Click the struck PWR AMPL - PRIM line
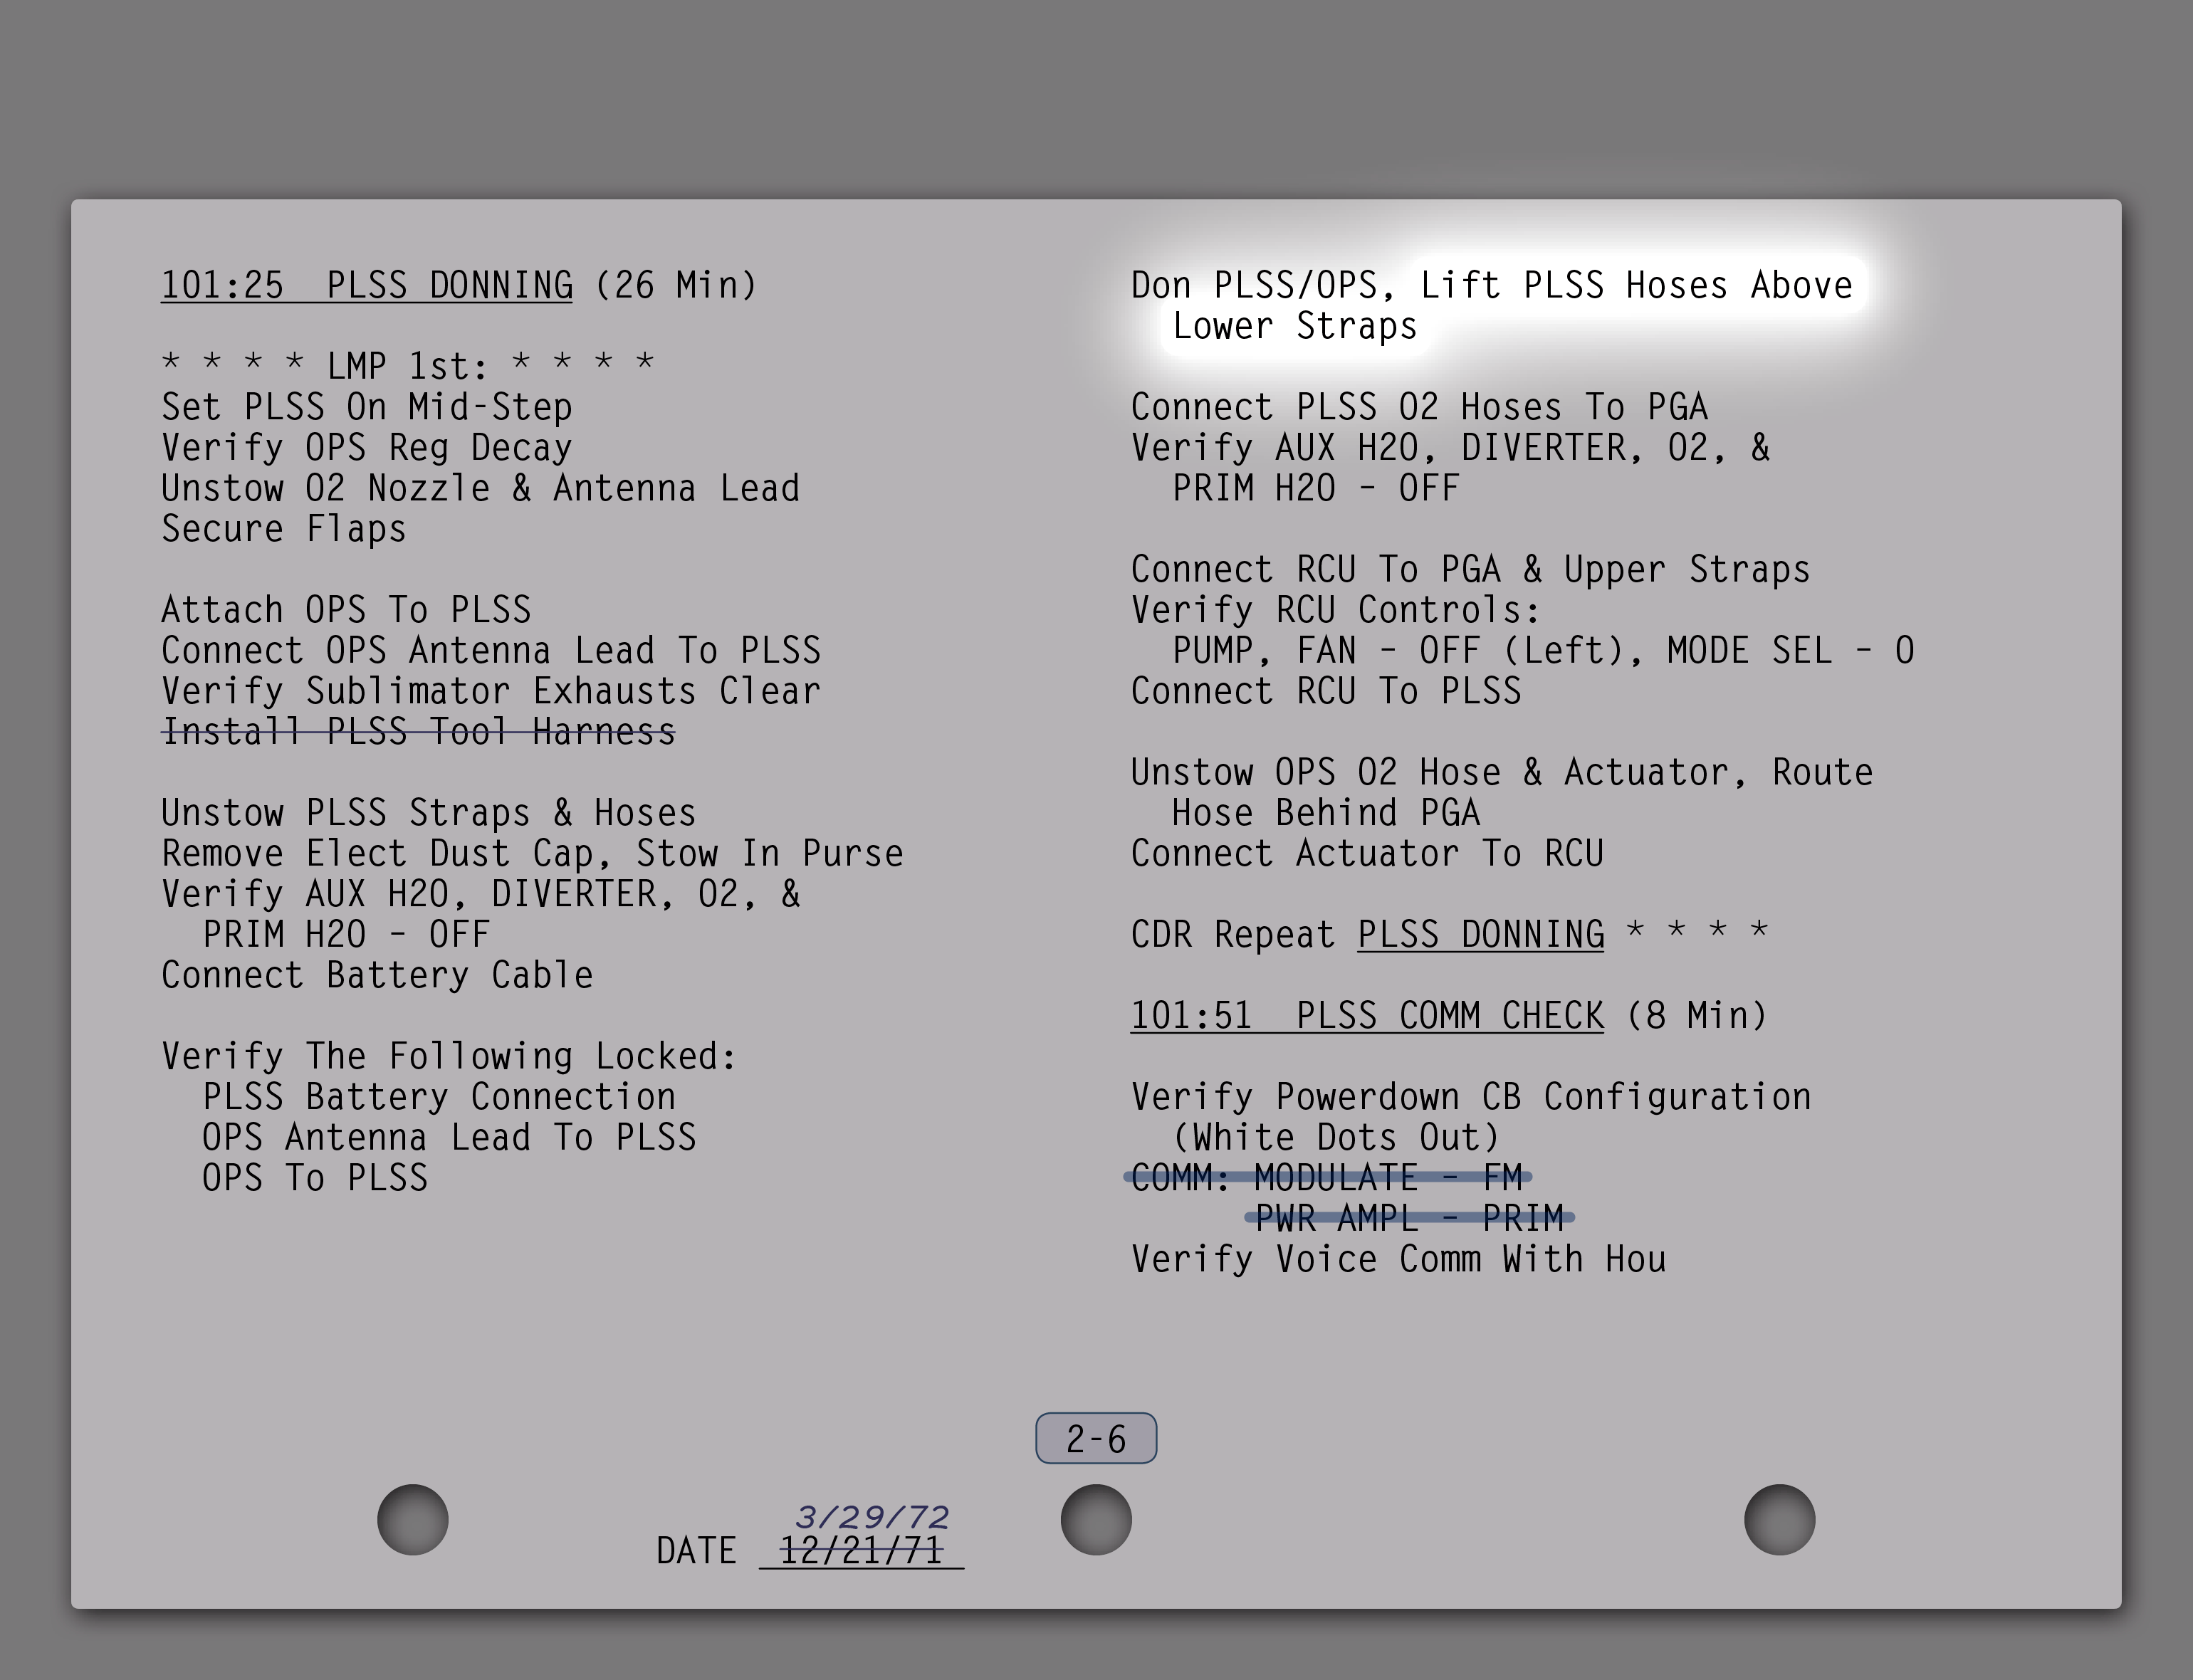The height and width of the screenshot is (1680, 2193). 1408,1218
